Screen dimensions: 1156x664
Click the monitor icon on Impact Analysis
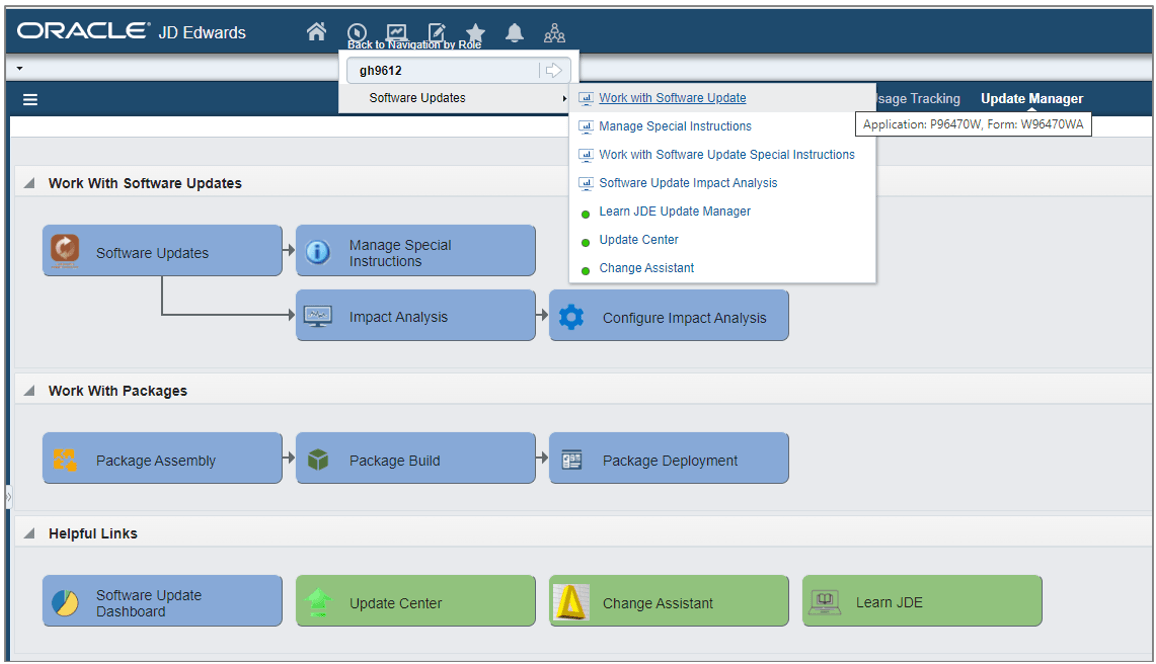[318, 317]
